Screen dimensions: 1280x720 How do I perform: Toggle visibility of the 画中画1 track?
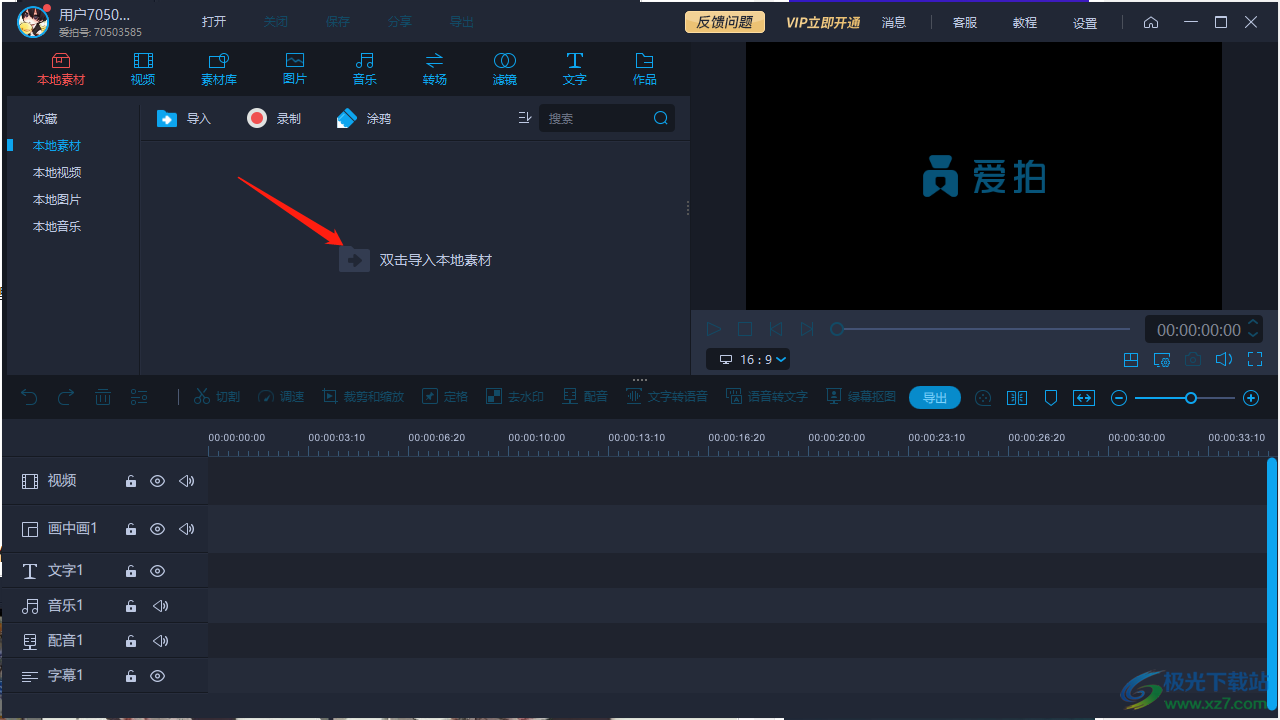pyautogui.click(x=157, y=529)
